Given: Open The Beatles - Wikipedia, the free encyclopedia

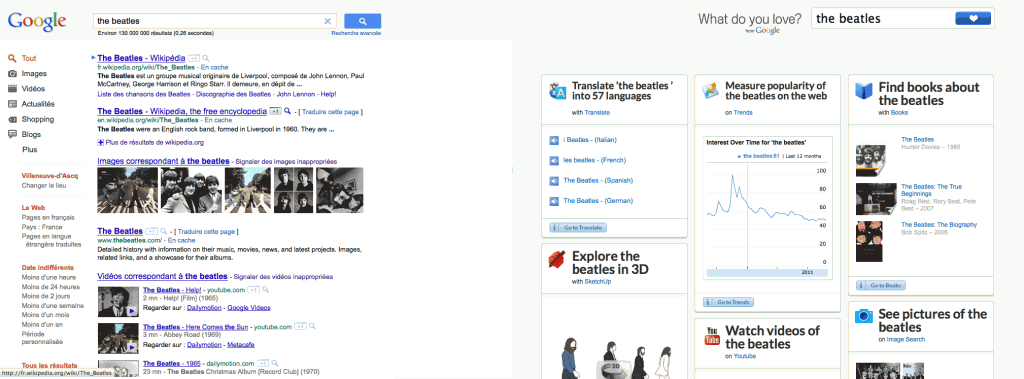Looking at the screenshot, I should coord(182,112).
